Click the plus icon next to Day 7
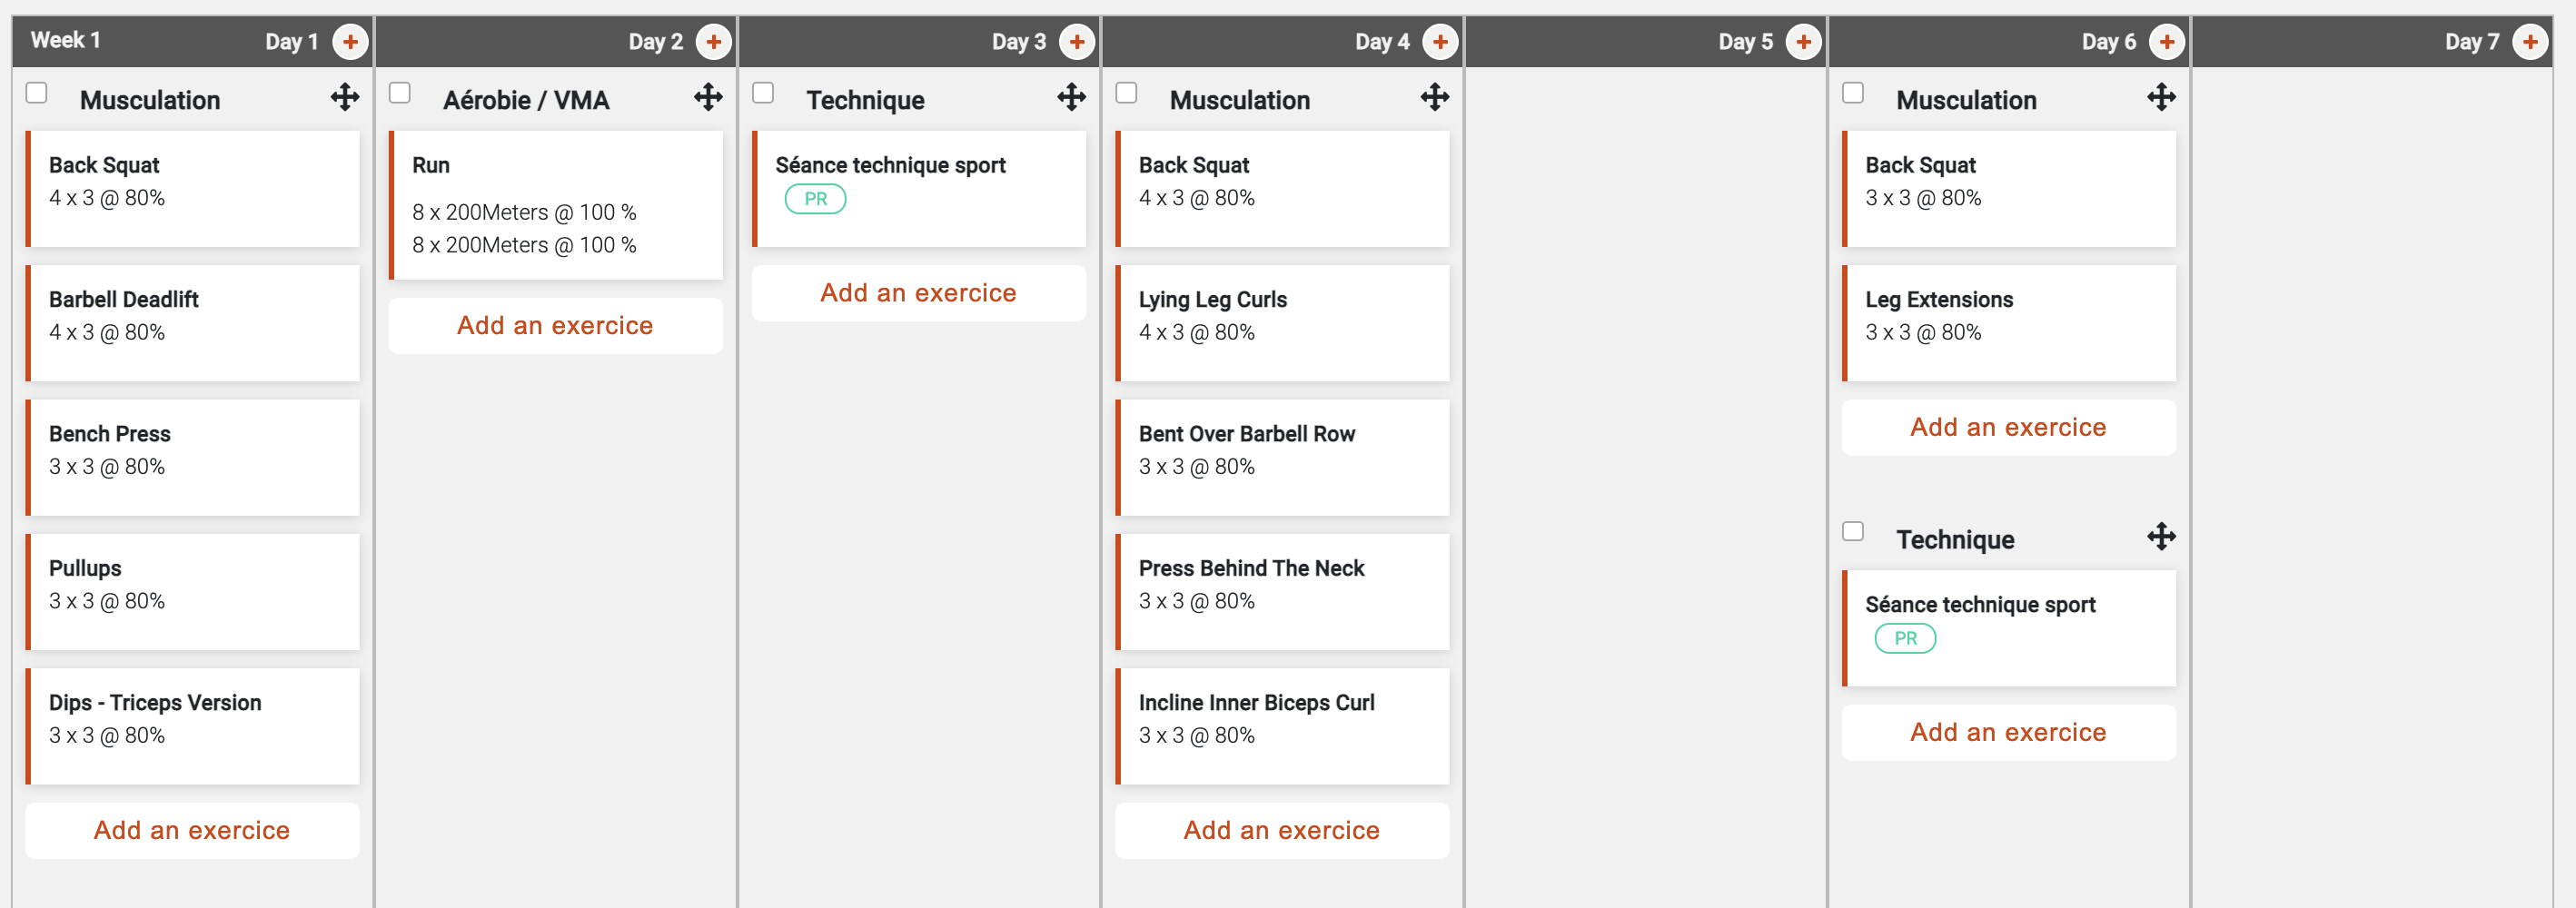Viewport: 2576px width, 908px height. point(2529,42)
